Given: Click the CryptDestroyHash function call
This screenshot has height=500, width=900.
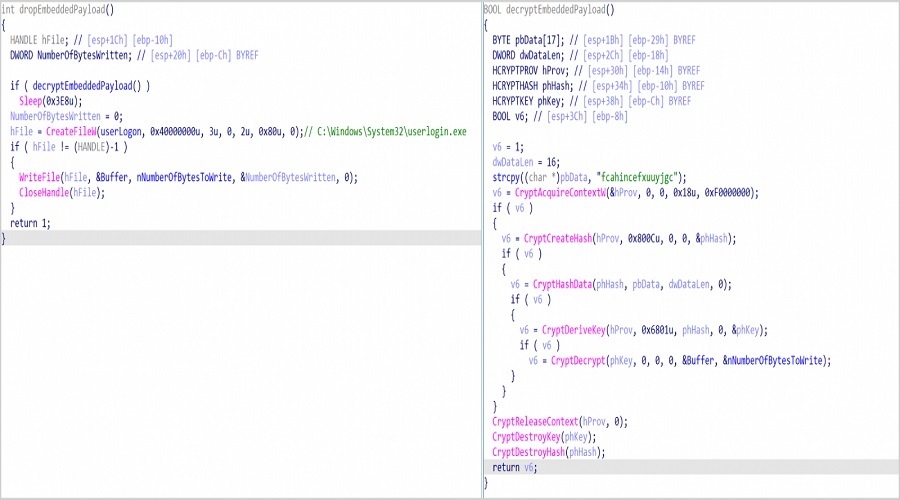Looking at the screenshot, I should pos(530,452).
